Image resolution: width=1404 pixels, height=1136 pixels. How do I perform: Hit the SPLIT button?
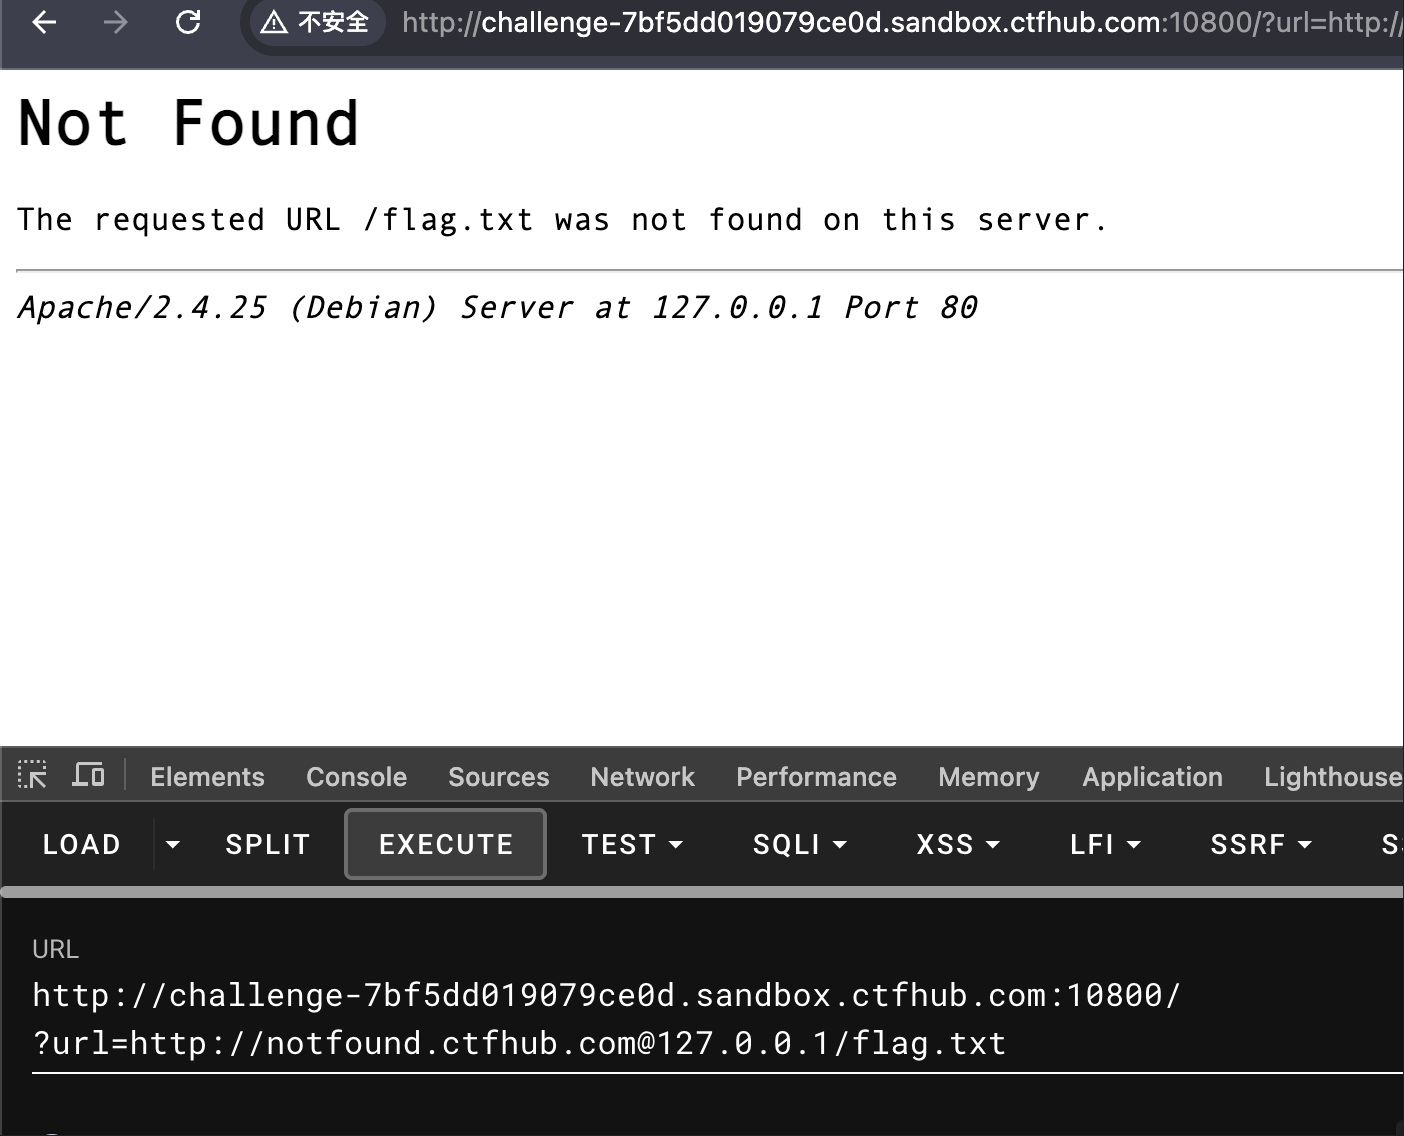[268, 845]
